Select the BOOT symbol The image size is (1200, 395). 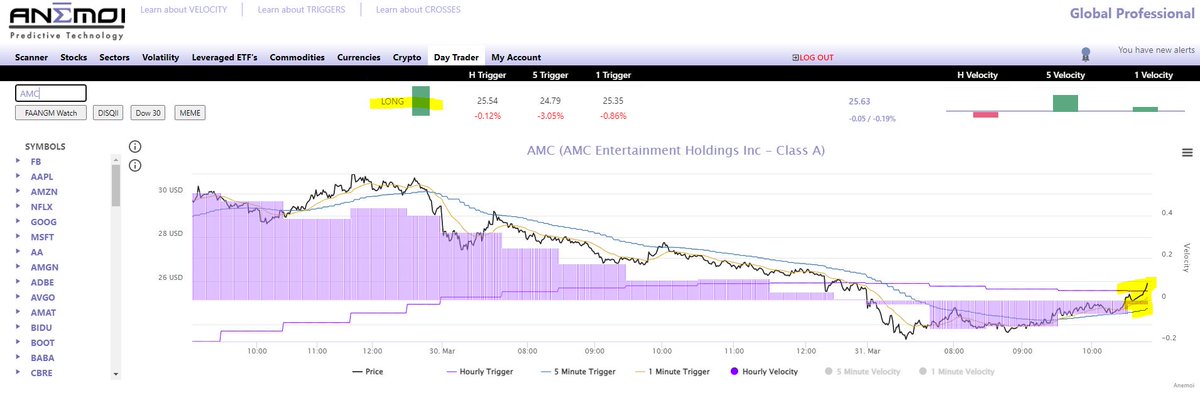[42, 344]
